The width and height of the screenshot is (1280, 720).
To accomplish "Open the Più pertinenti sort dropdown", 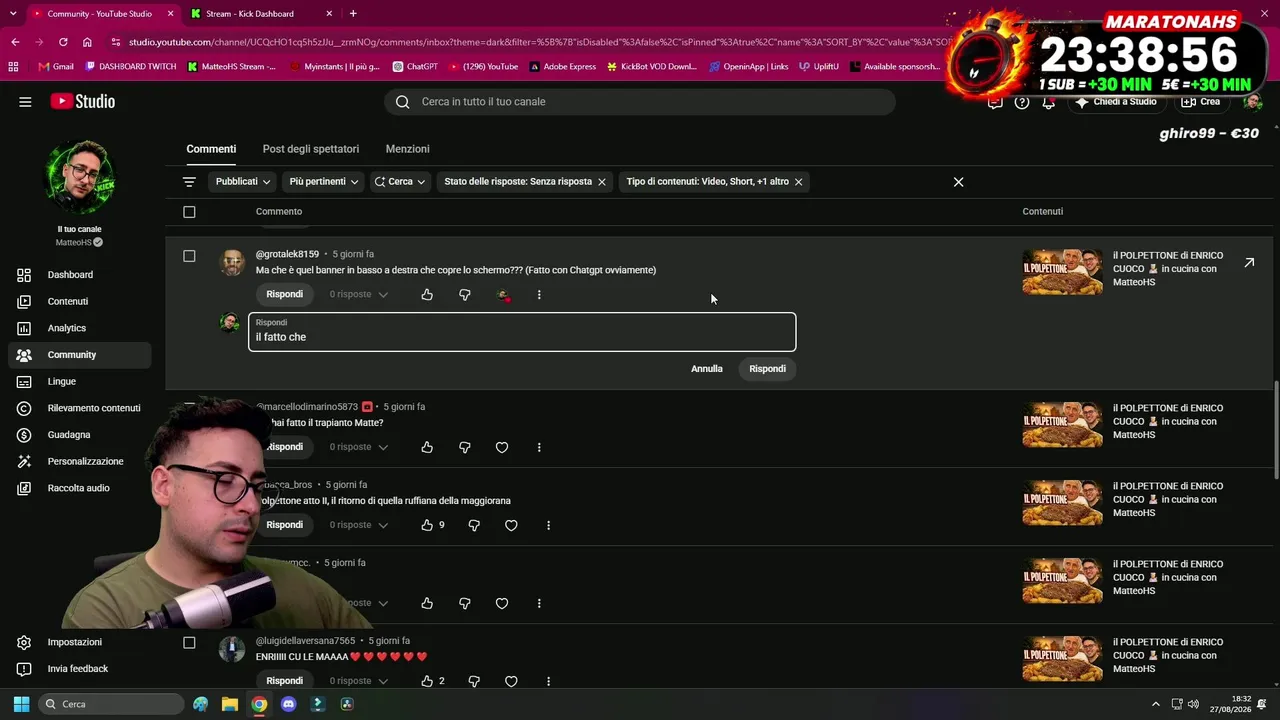I will (x=324, y=182).
